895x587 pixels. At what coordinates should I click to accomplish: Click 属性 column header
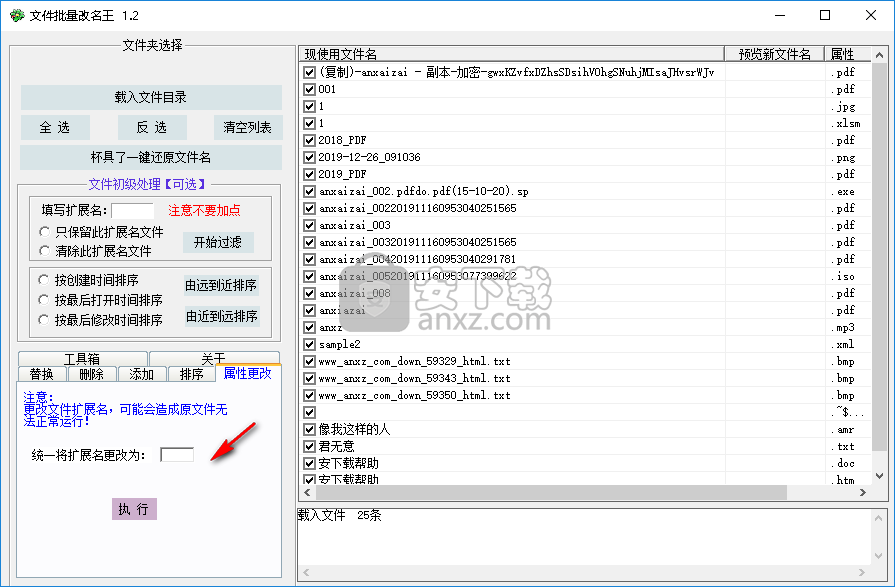(x=848, y=54)
